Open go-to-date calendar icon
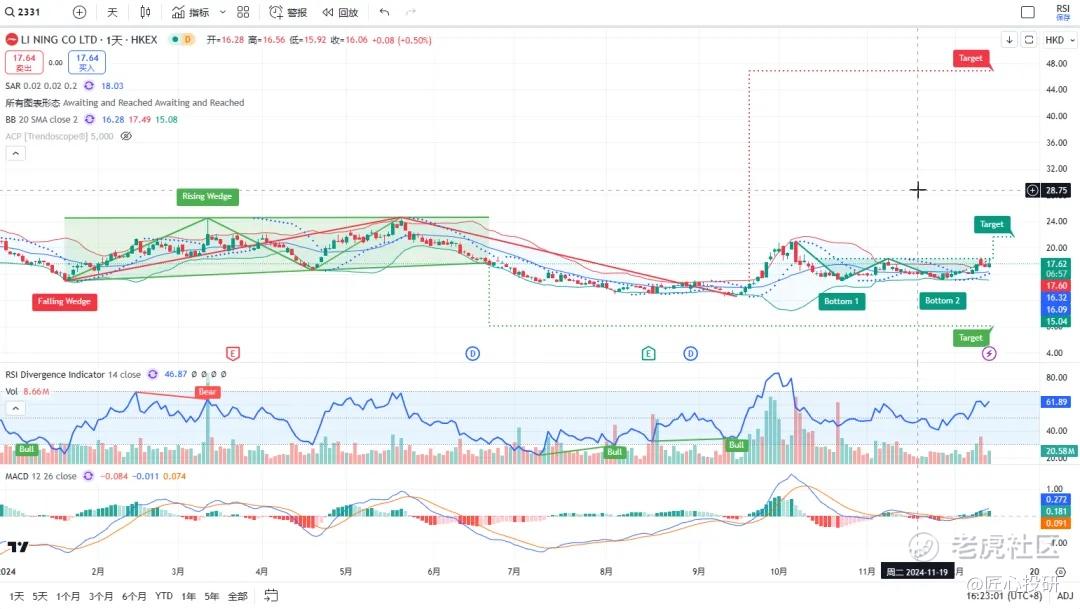The image size is (1080, 609). 271,595
